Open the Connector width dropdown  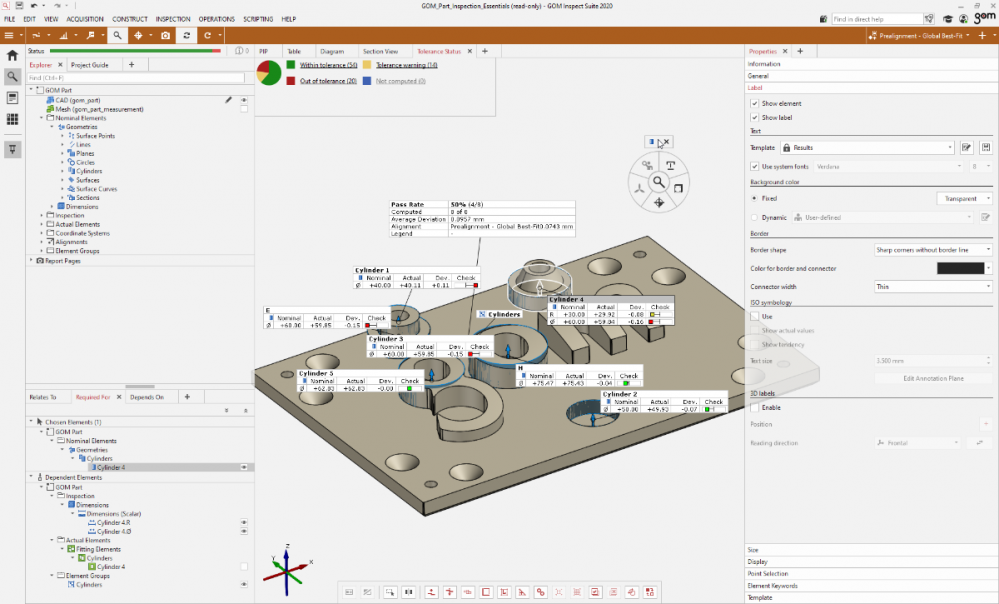(x=932, y=286)
